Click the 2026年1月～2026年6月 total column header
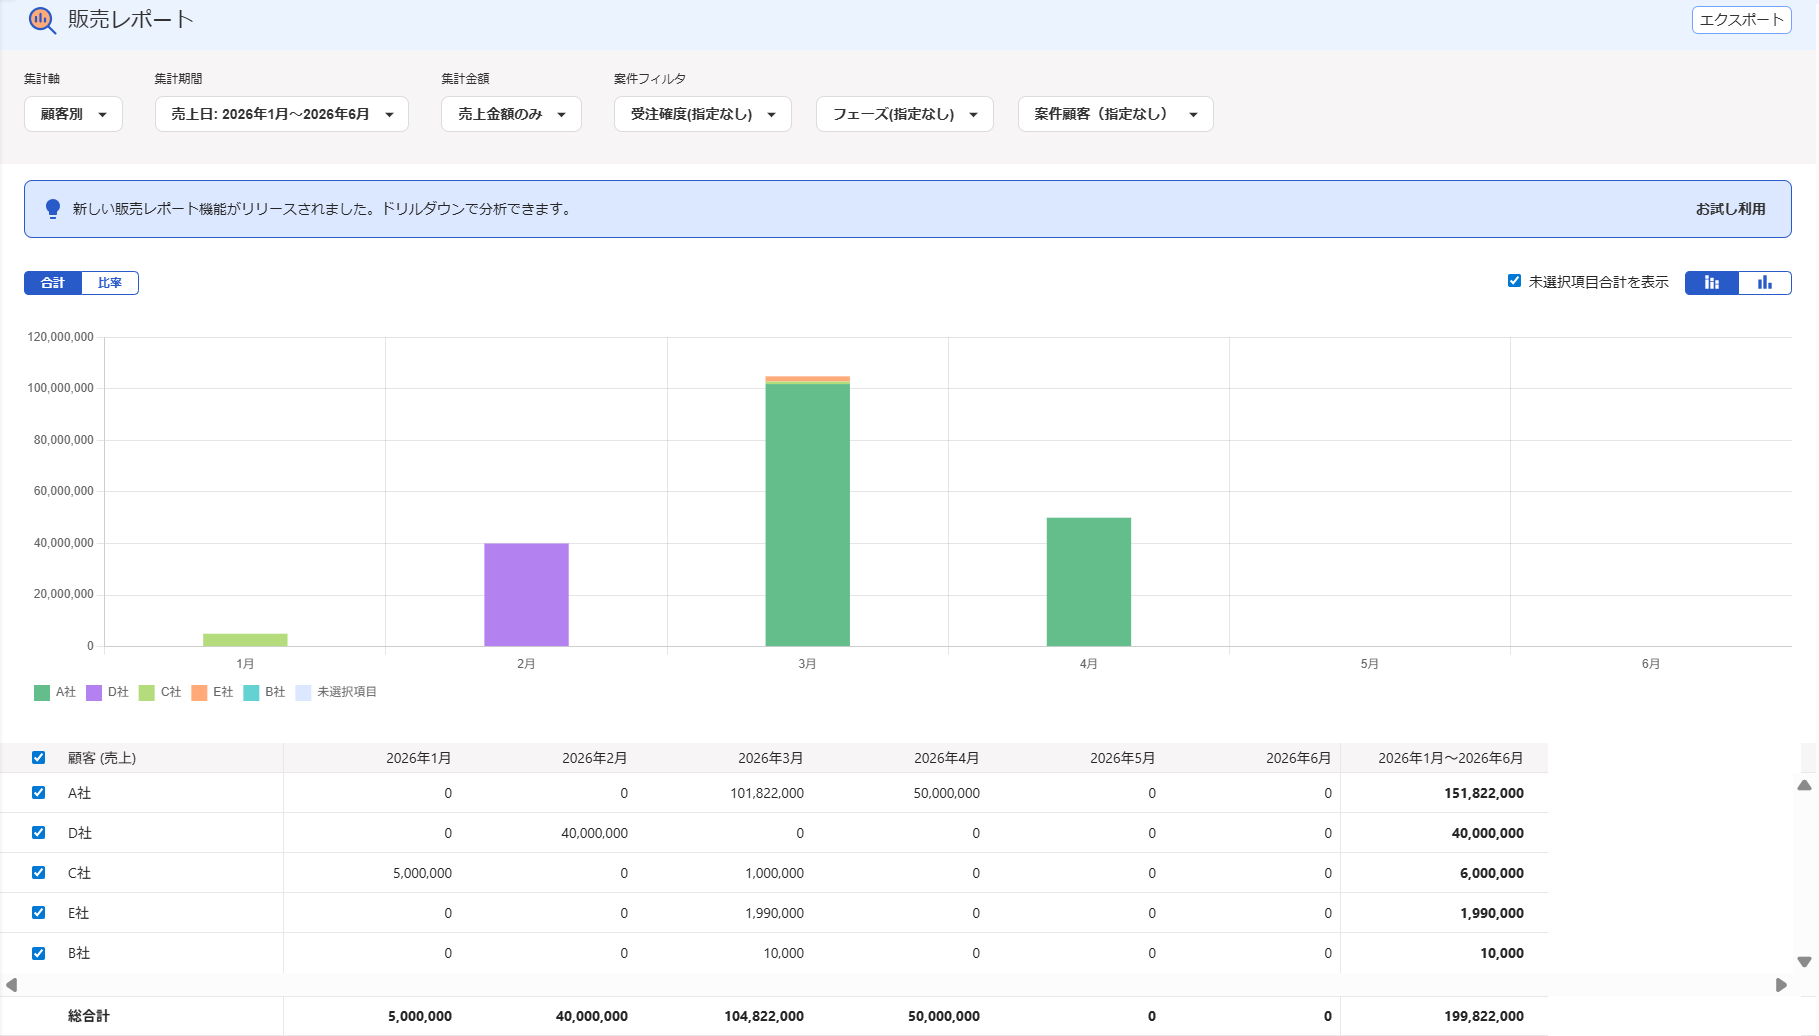The width and height of the screenshot is (1819, 1036). [1451, 758]
